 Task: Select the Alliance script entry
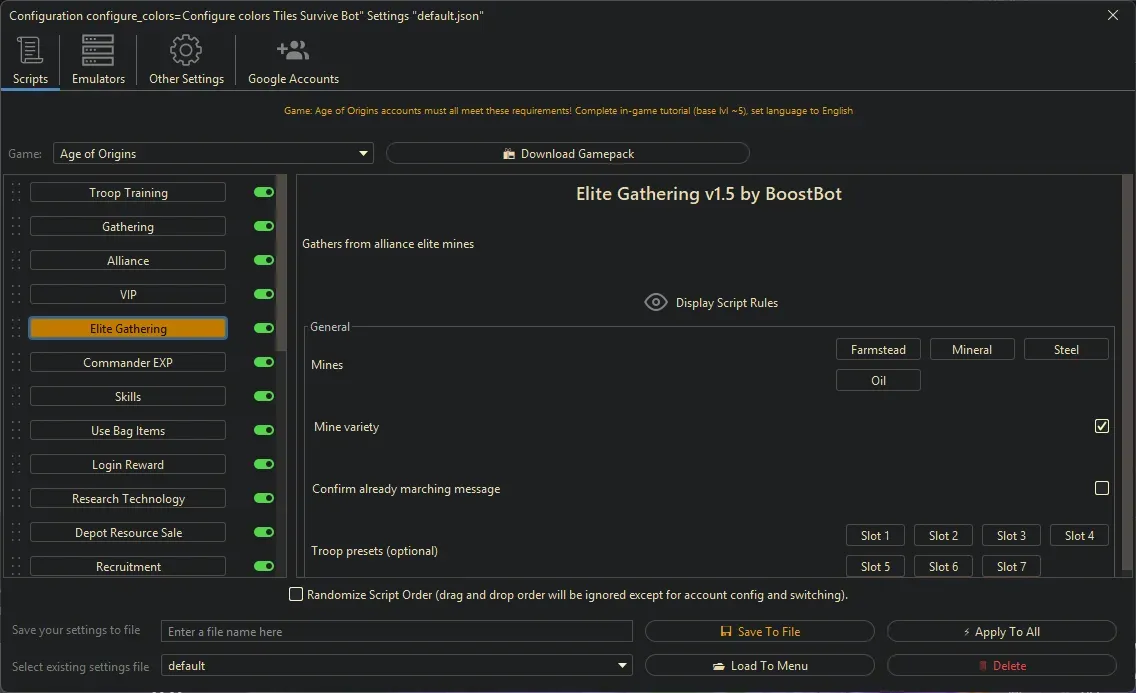(128, 261)
